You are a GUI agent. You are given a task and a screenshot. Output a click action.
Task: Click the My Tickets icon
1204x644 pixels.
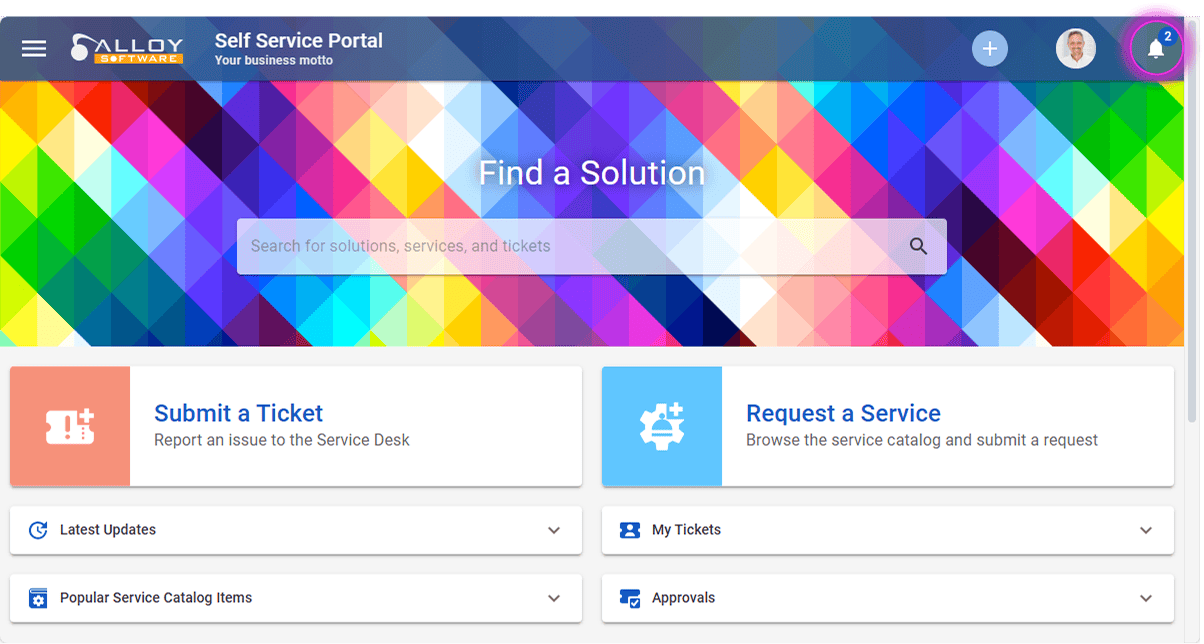click(630, 530)
